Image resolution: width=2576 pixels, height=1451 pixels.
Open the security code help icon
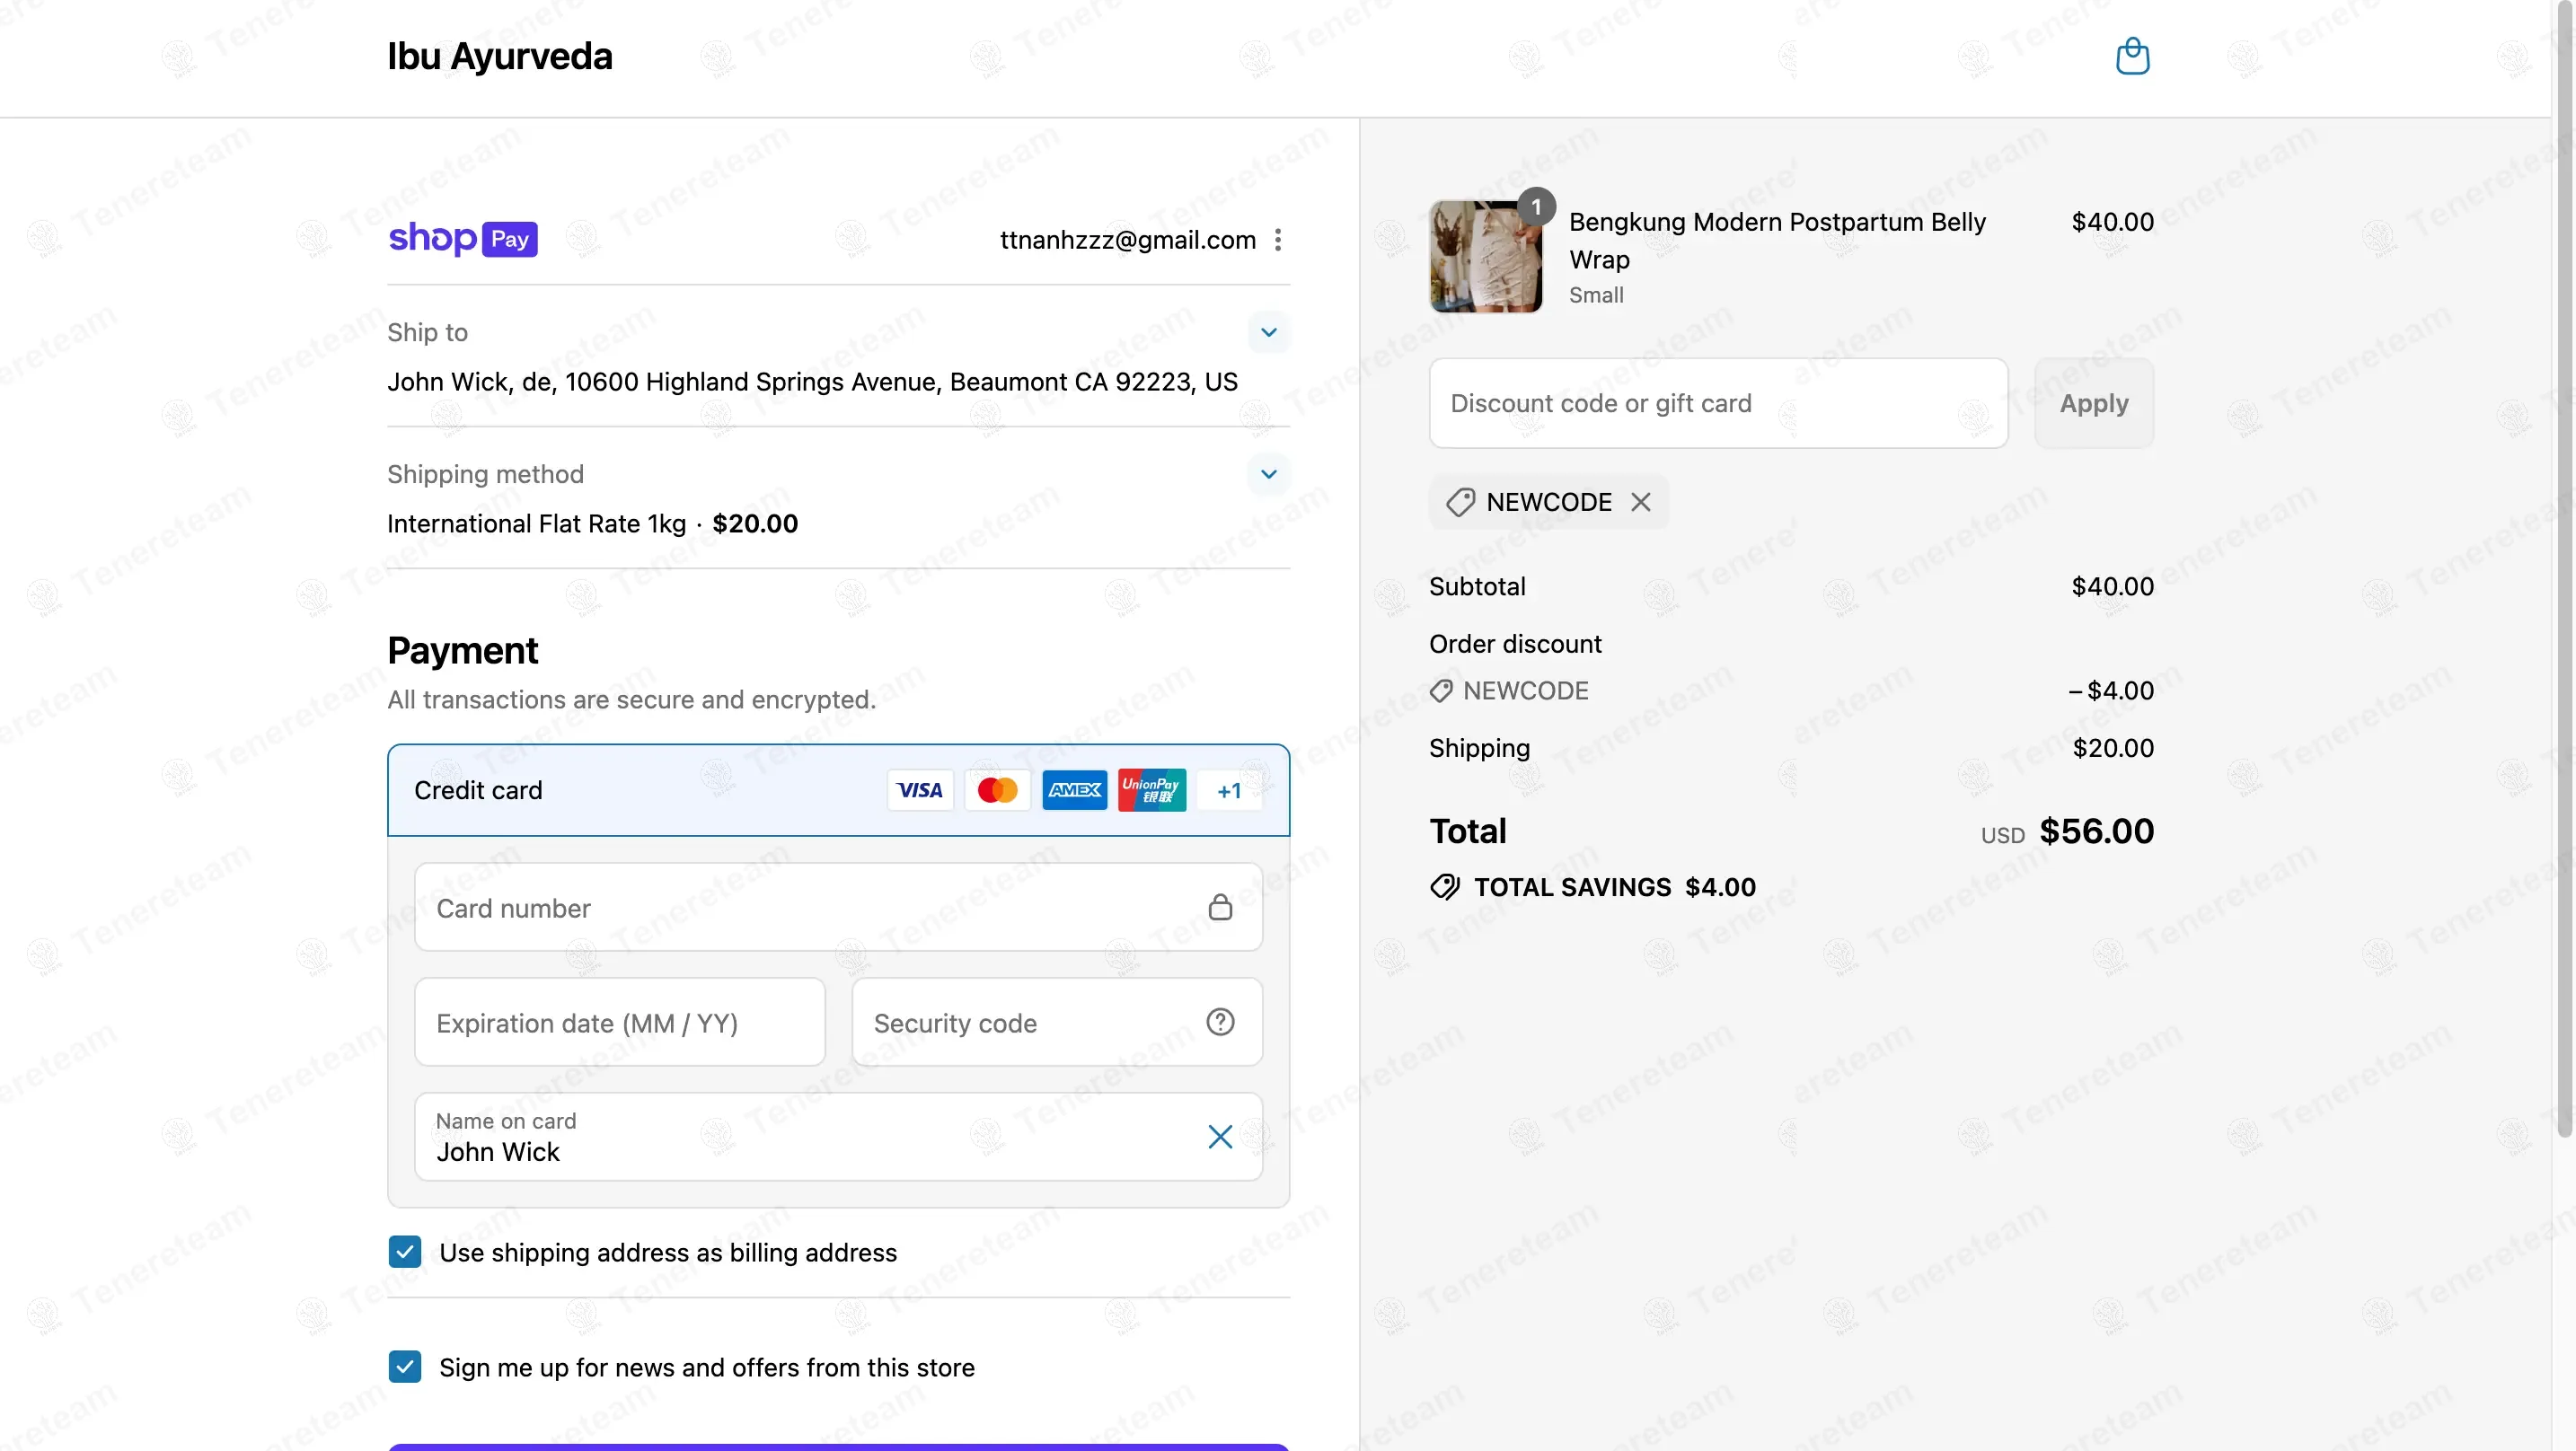[x=1220, y=1022]
